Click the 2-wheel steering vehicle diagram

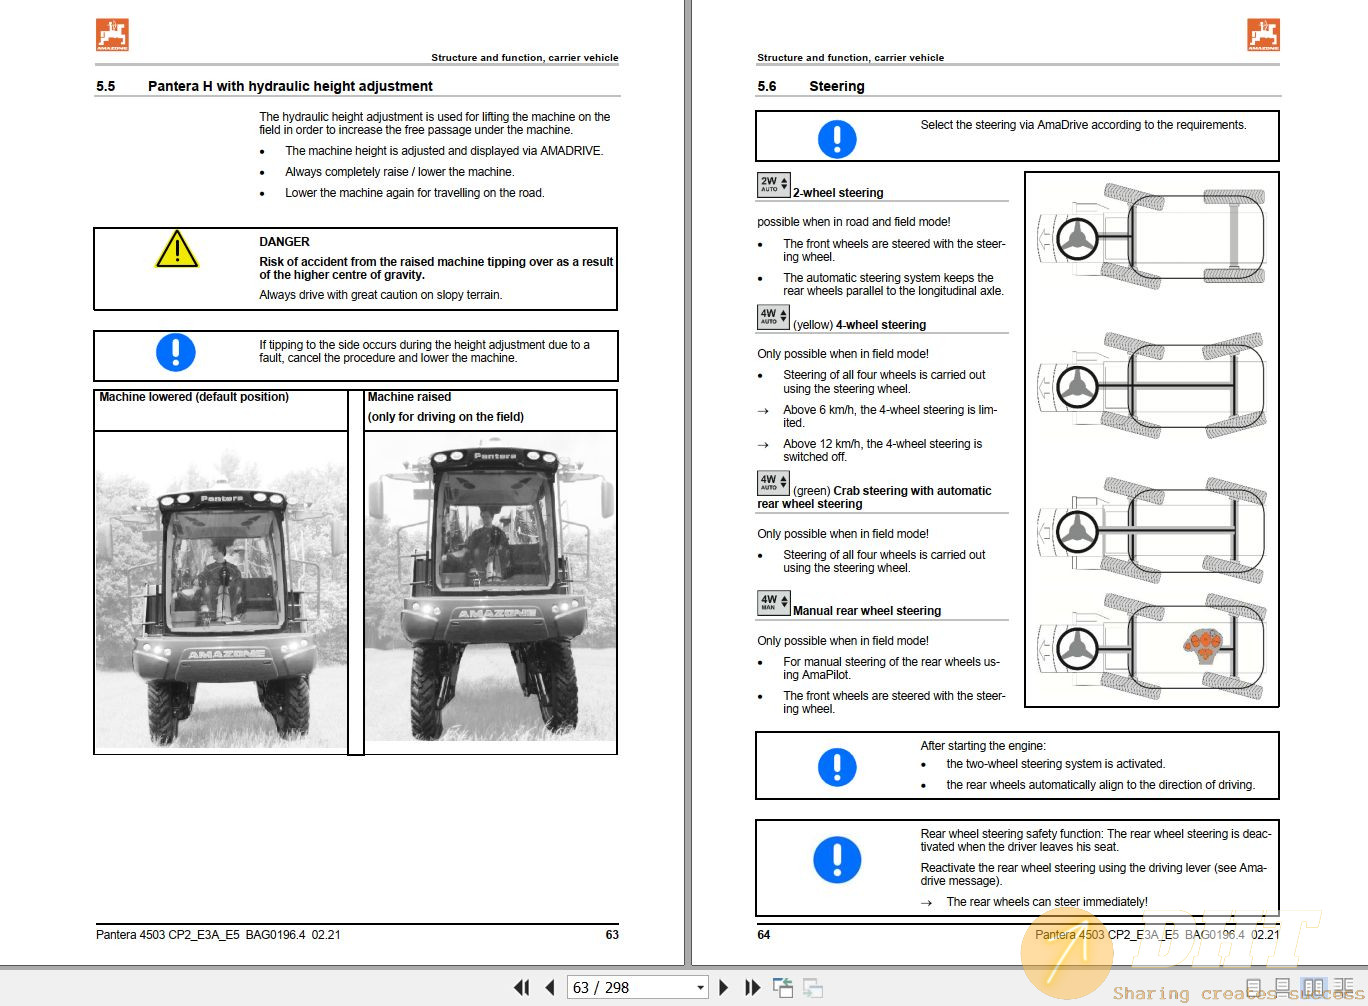[1150, 237]
